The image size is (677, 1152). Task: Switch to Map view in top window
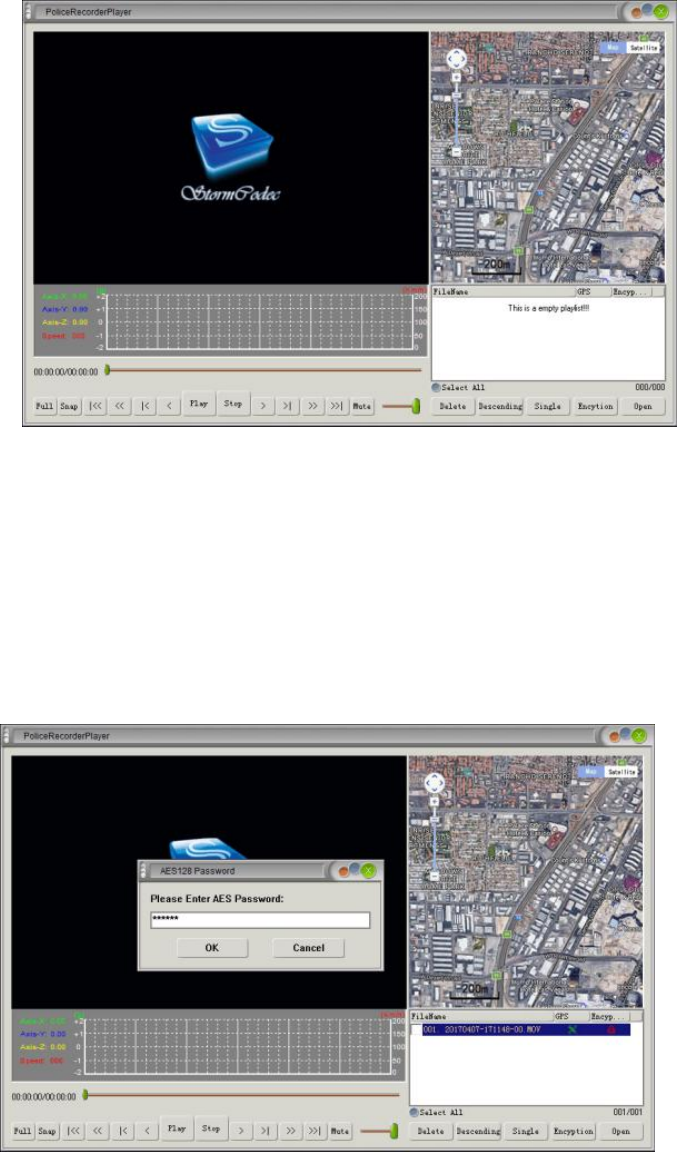pos(612,48)
